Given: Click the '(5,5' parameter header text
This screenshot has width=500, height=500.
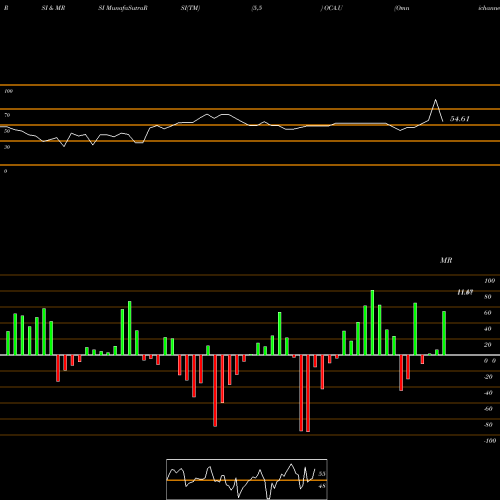Looking at the screenshot, I should (257, 8).
